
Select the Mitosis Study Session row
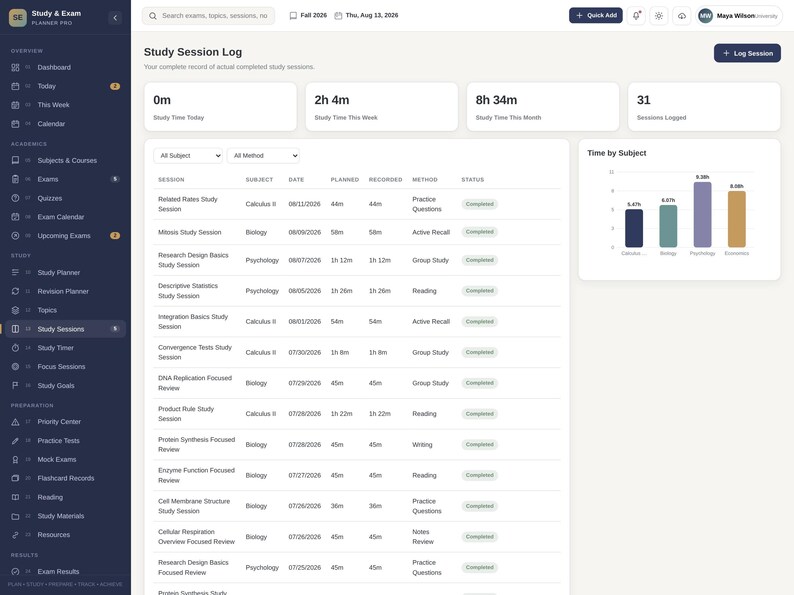point(356,232)
